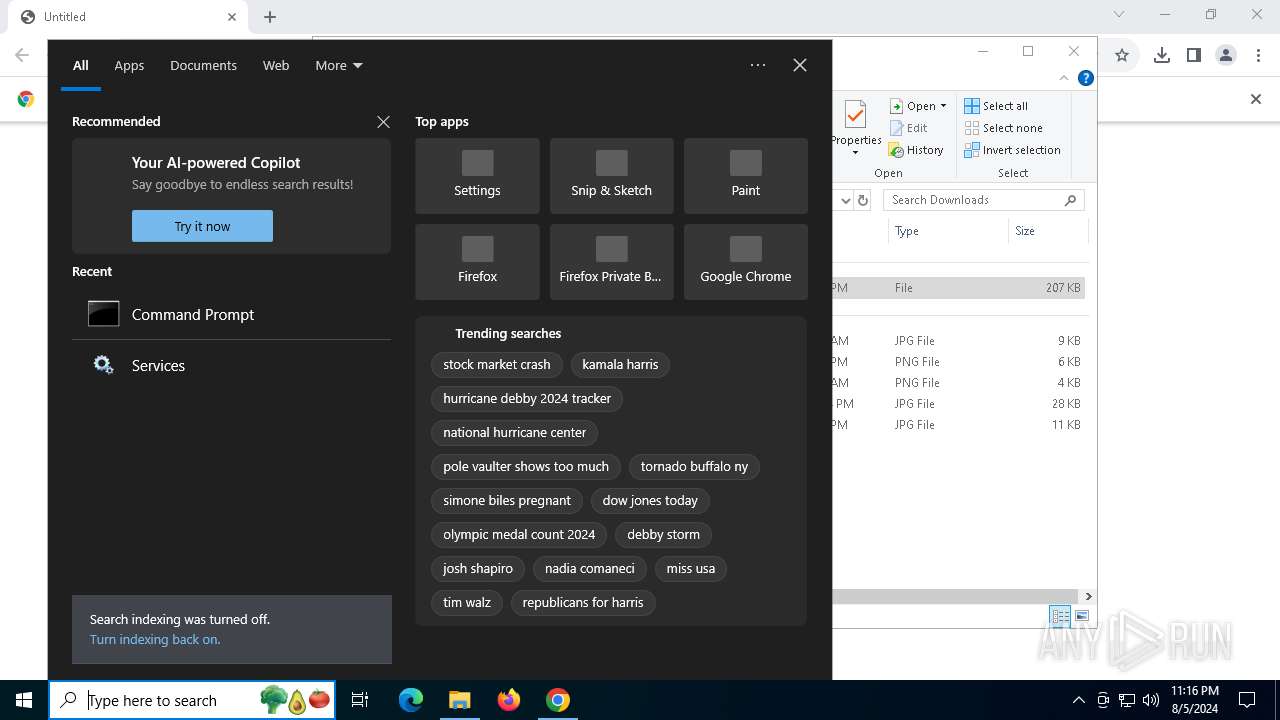This screenshot has height=720, width=1280.
Task: Click Search Downloads field
Action: point(983,200)
